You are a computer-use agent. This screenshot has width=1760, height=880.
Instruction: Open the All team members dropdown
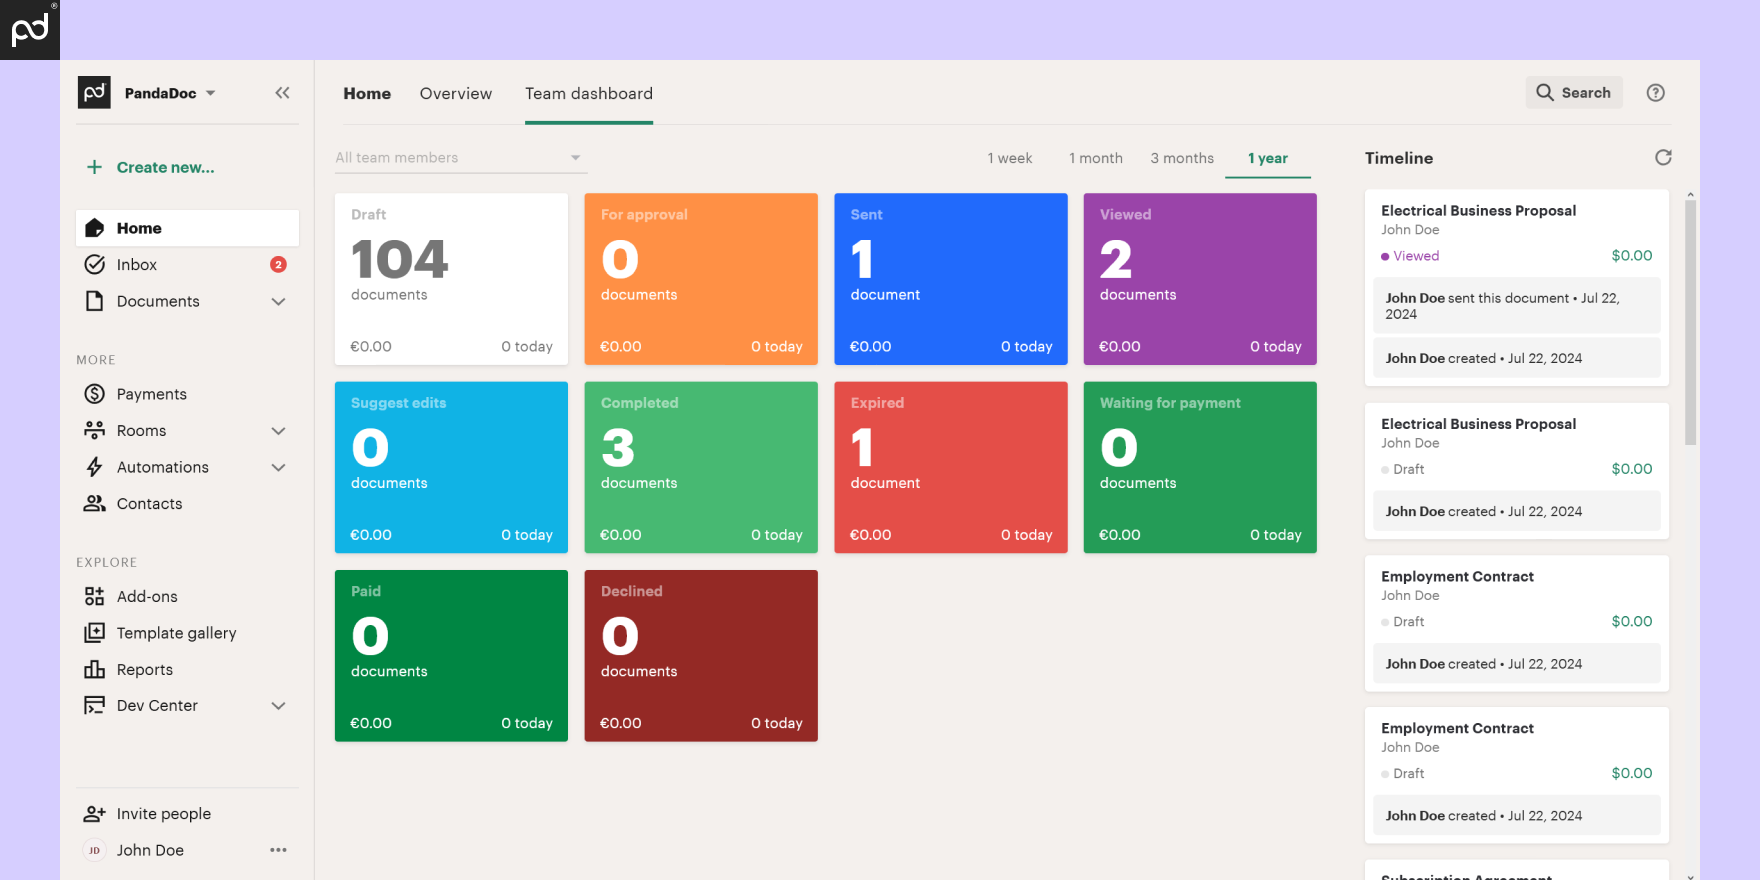pos(459,158)
